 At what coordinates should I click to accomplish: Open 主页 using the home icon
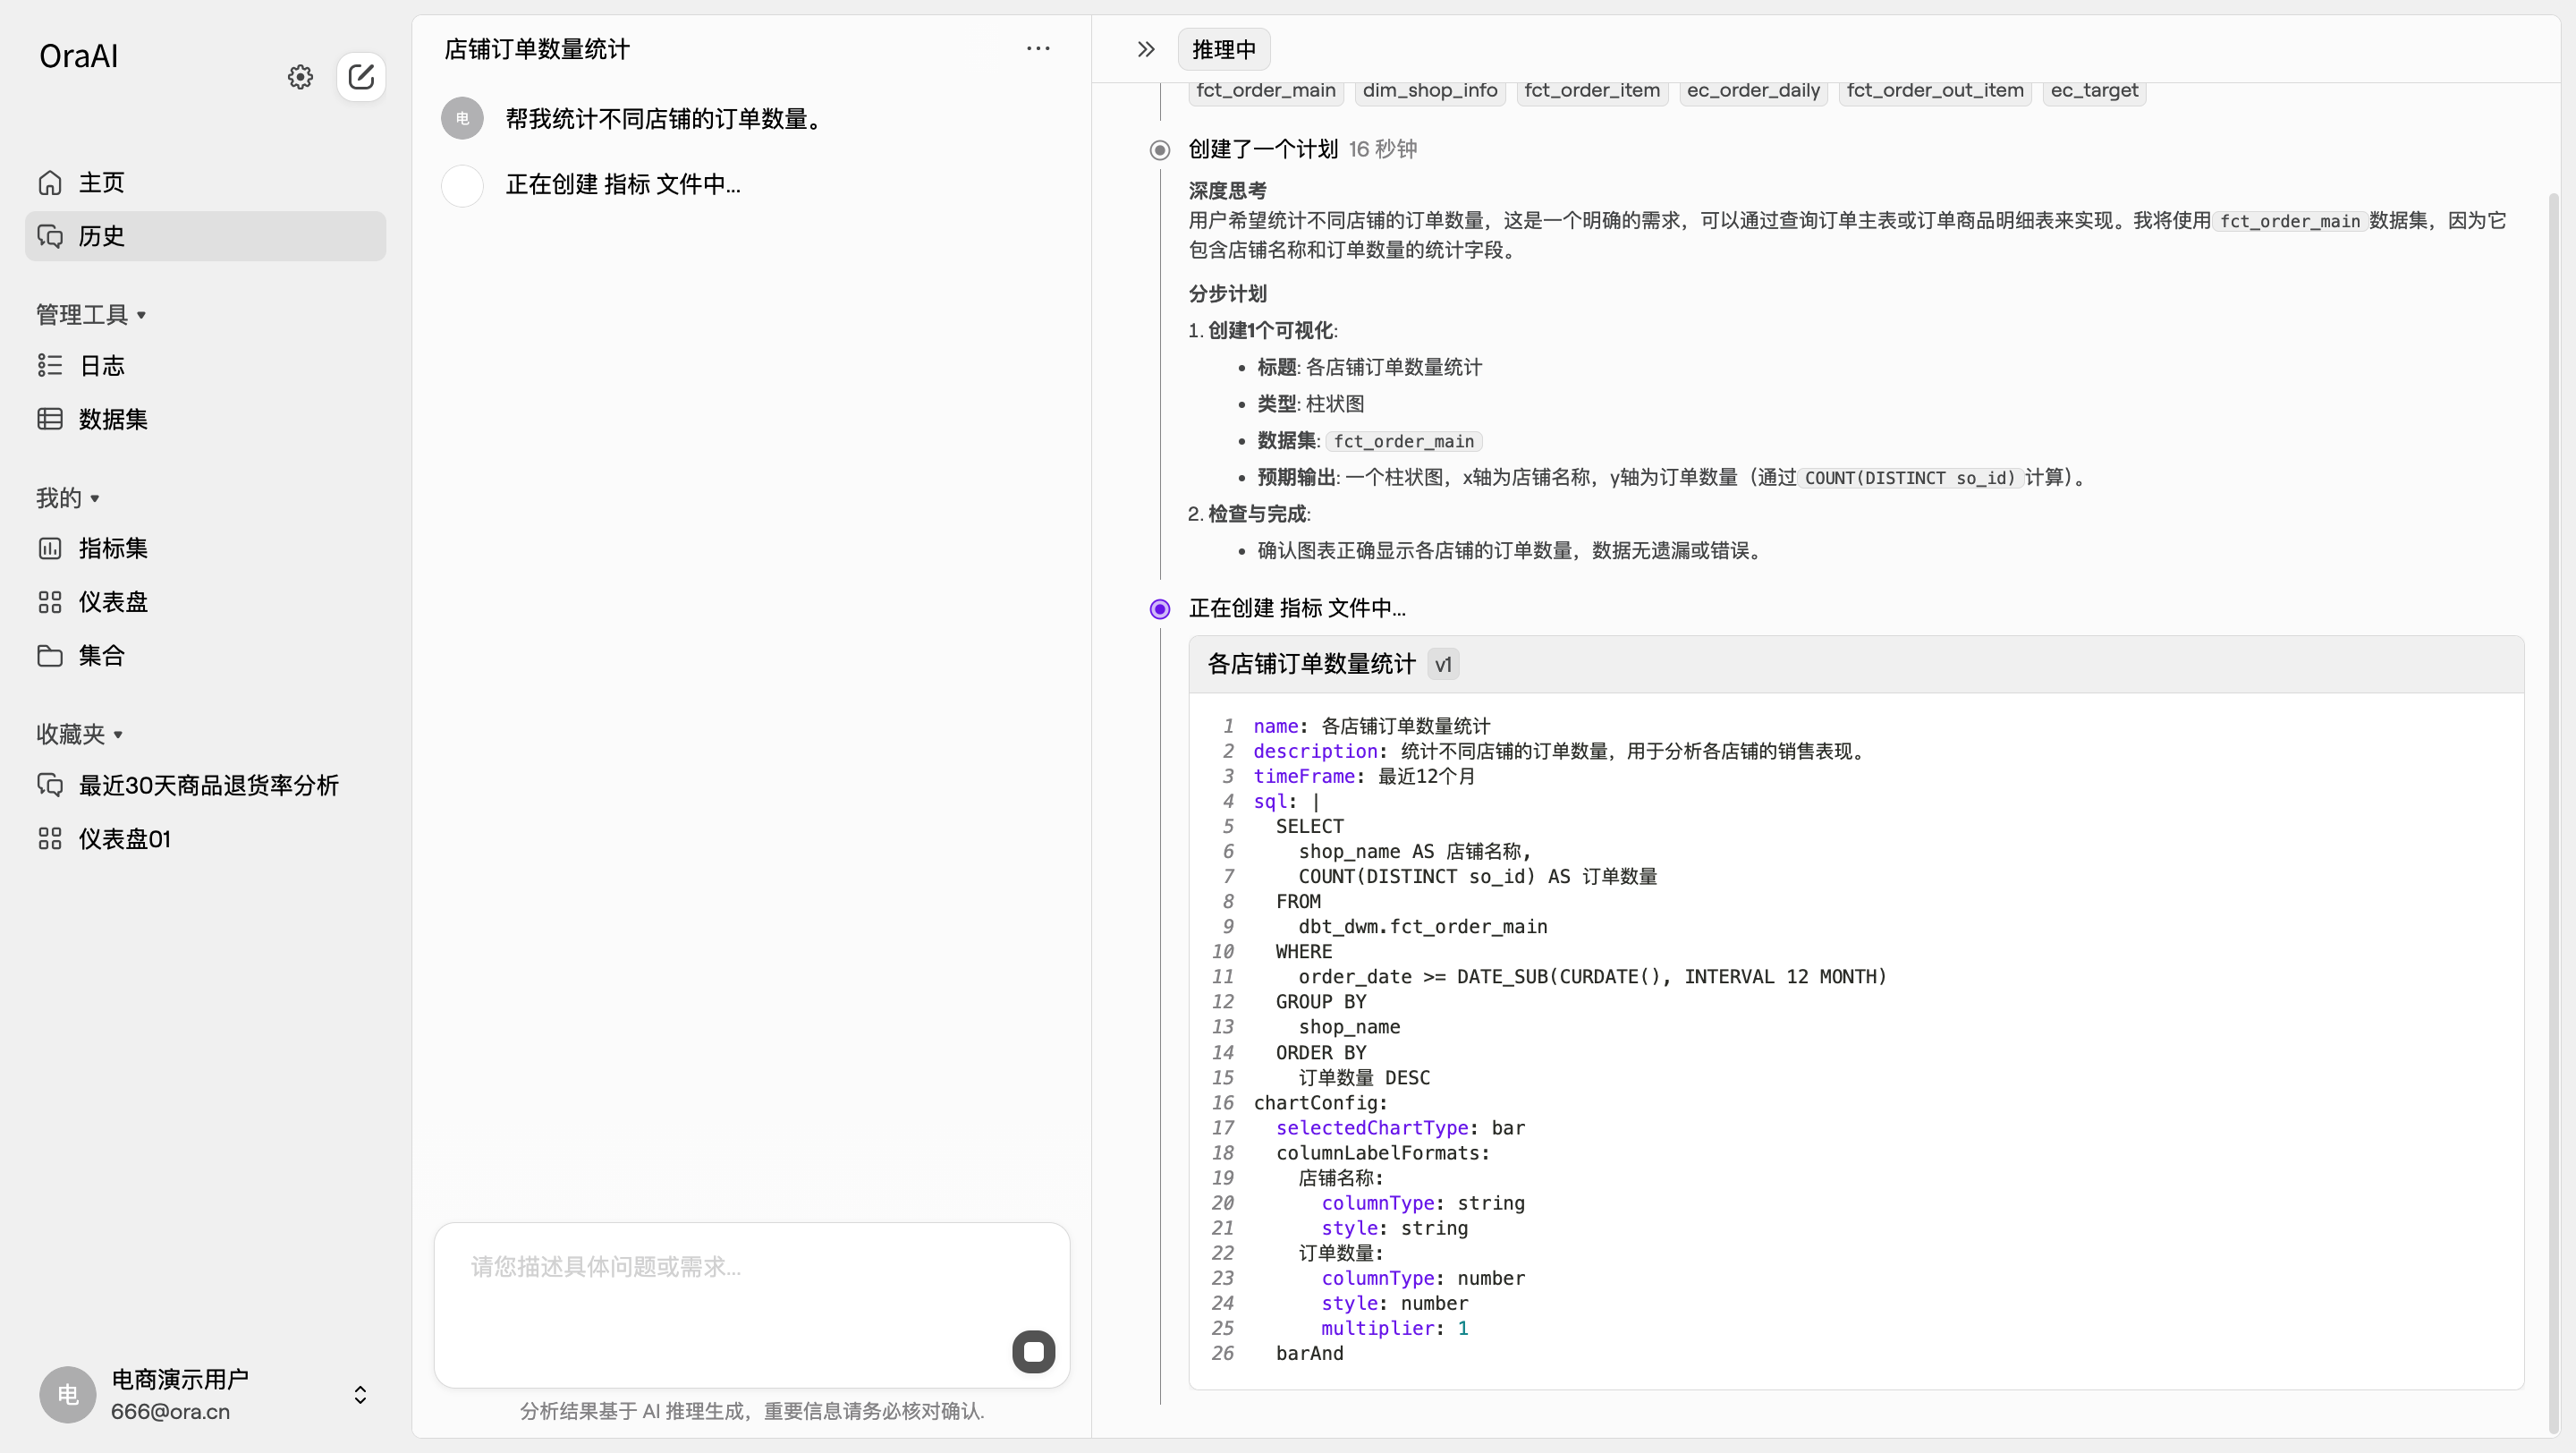pos(49,182)
